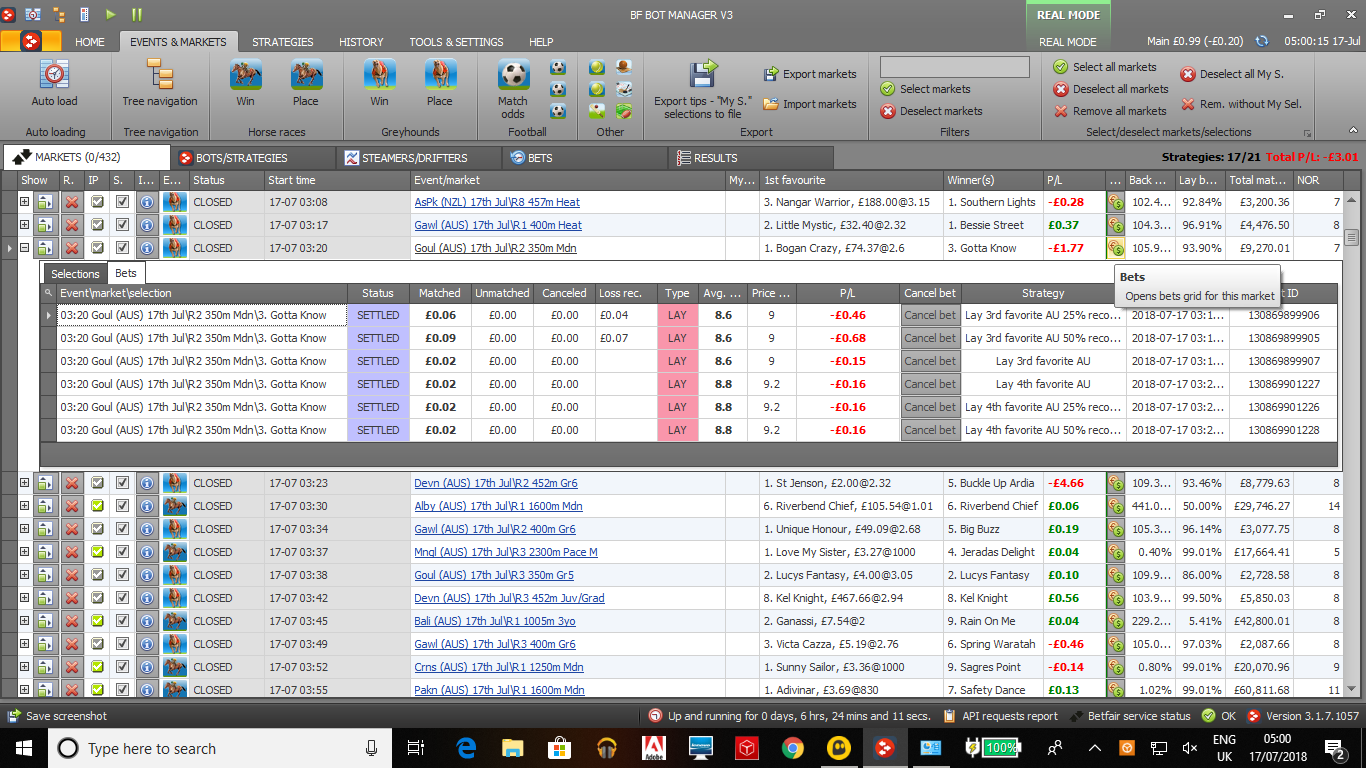Click Select all markets

tap(1105, 67)
